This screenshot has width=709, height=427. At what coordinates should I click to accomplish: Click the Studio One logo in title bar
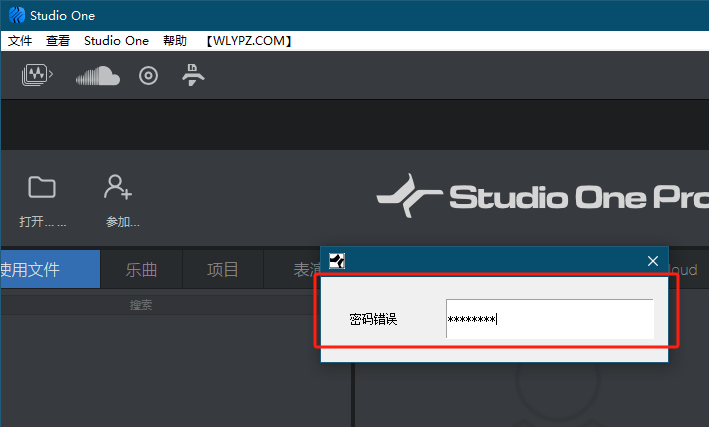click(x=17, y=15)
